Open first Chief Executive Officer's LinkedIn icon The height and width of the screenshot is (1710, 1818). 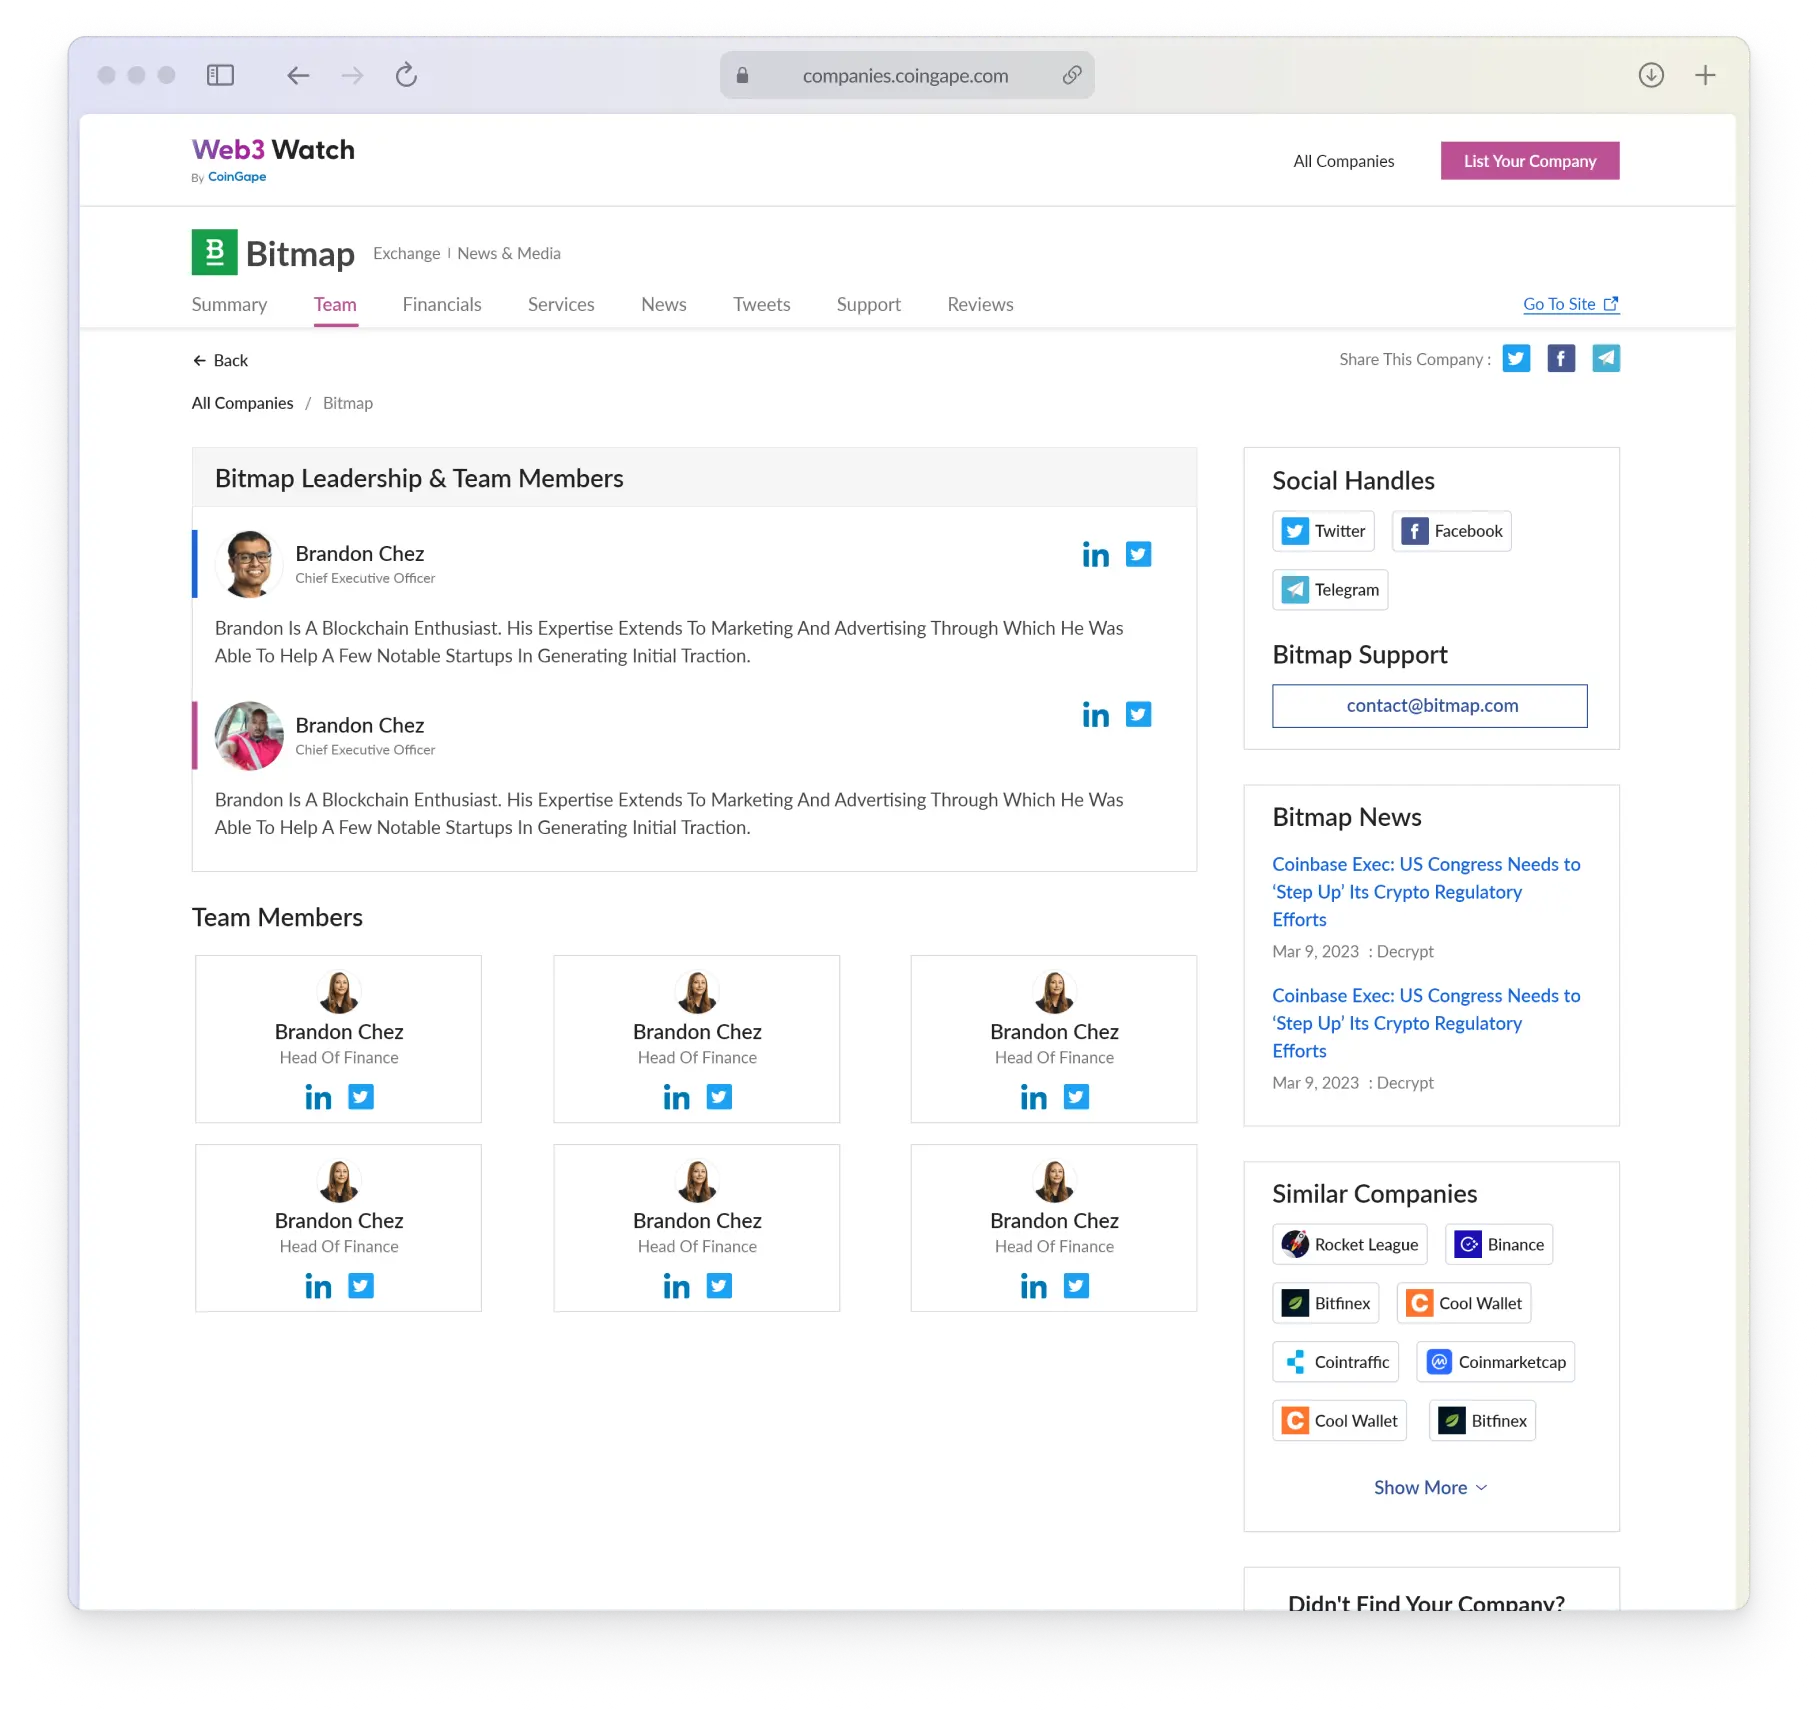(1096, 554)
